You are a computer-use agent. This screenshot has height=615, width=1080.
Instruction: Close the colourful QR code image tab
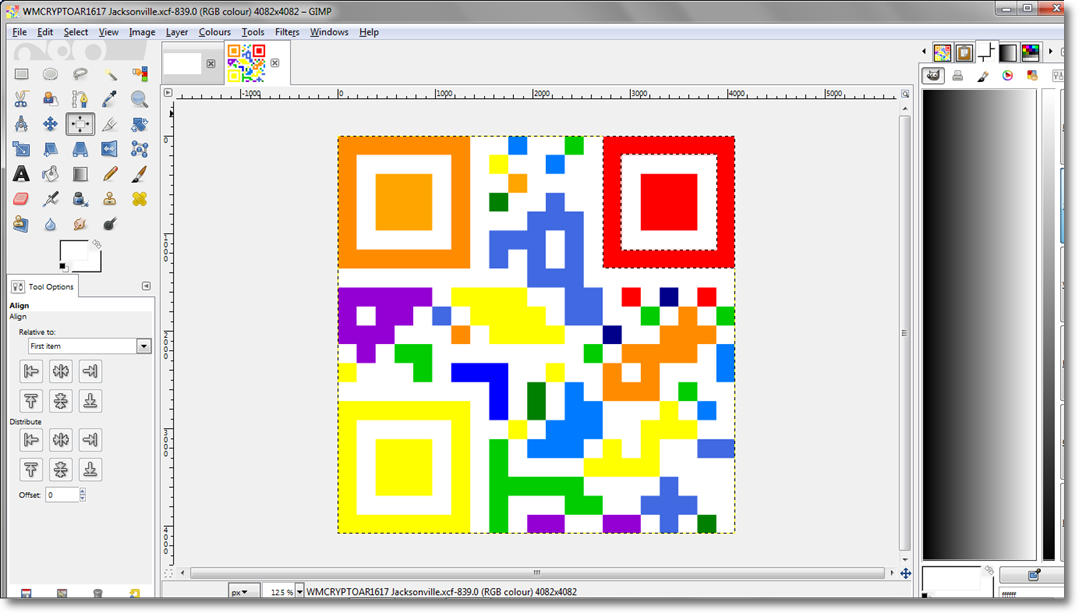[x=275, y=63]
